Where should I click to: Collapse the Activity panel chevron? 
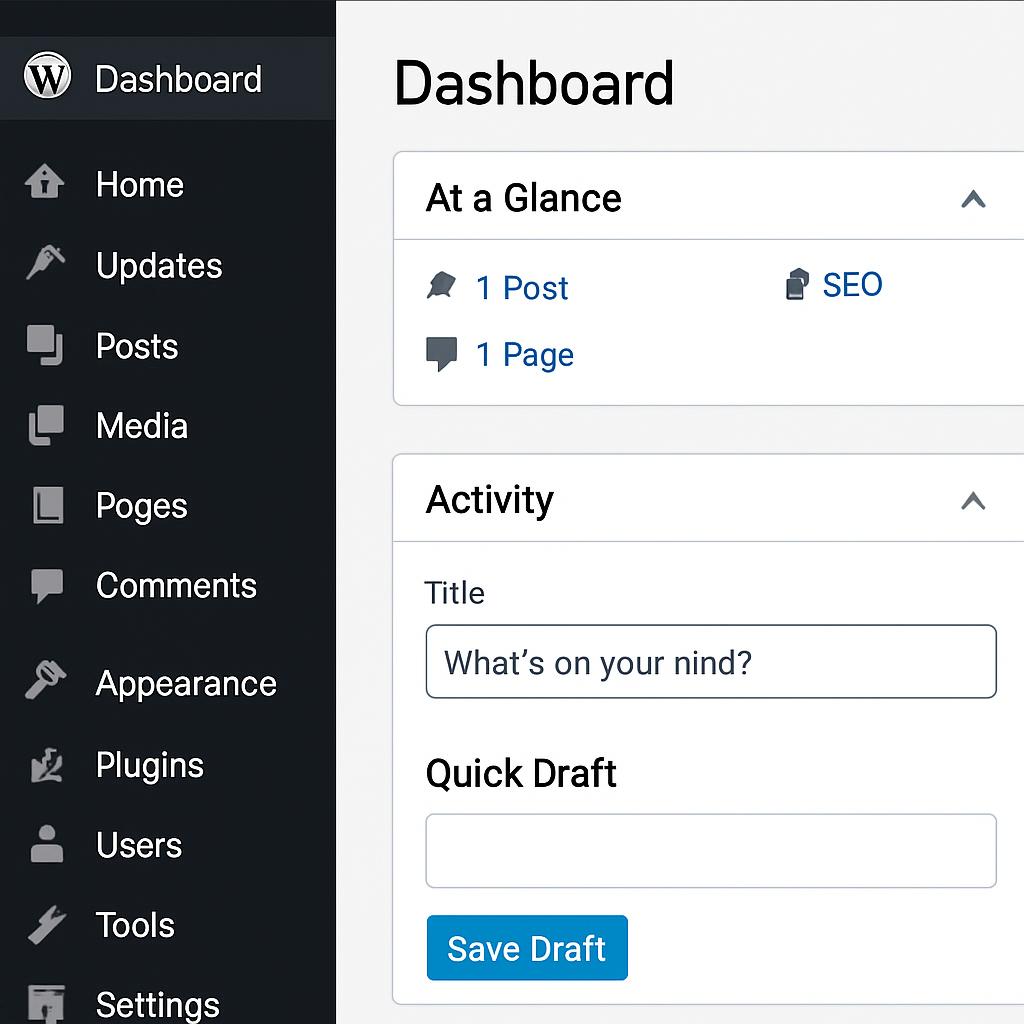click(x=973, y=500)
